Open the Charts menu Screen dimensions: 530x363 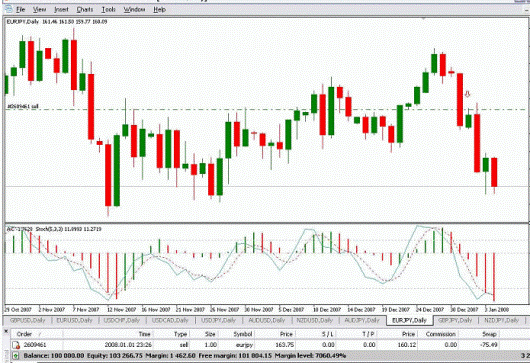[x=85, y=9]
